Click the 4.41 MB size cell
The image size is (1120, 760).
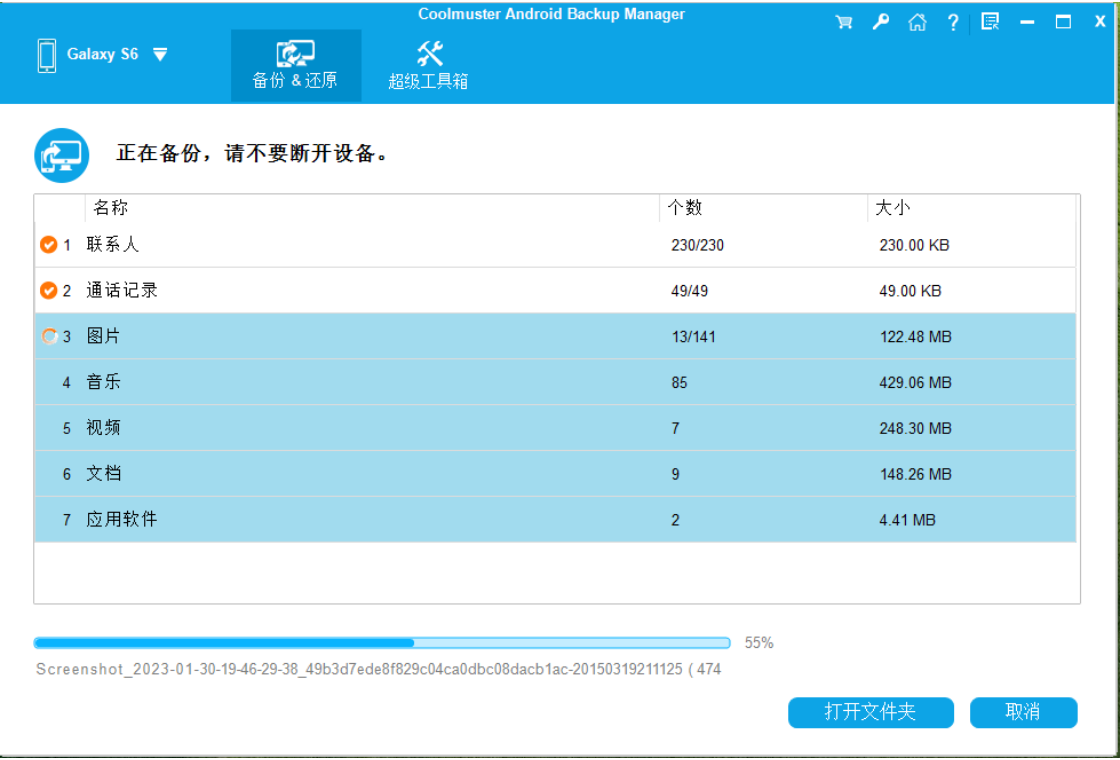point(907,520)
